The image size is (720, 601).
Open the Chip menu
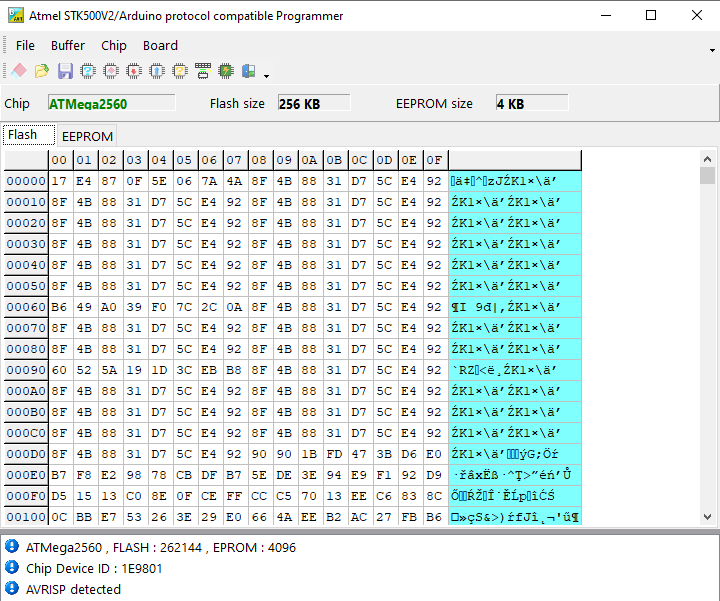pos(114,45)
